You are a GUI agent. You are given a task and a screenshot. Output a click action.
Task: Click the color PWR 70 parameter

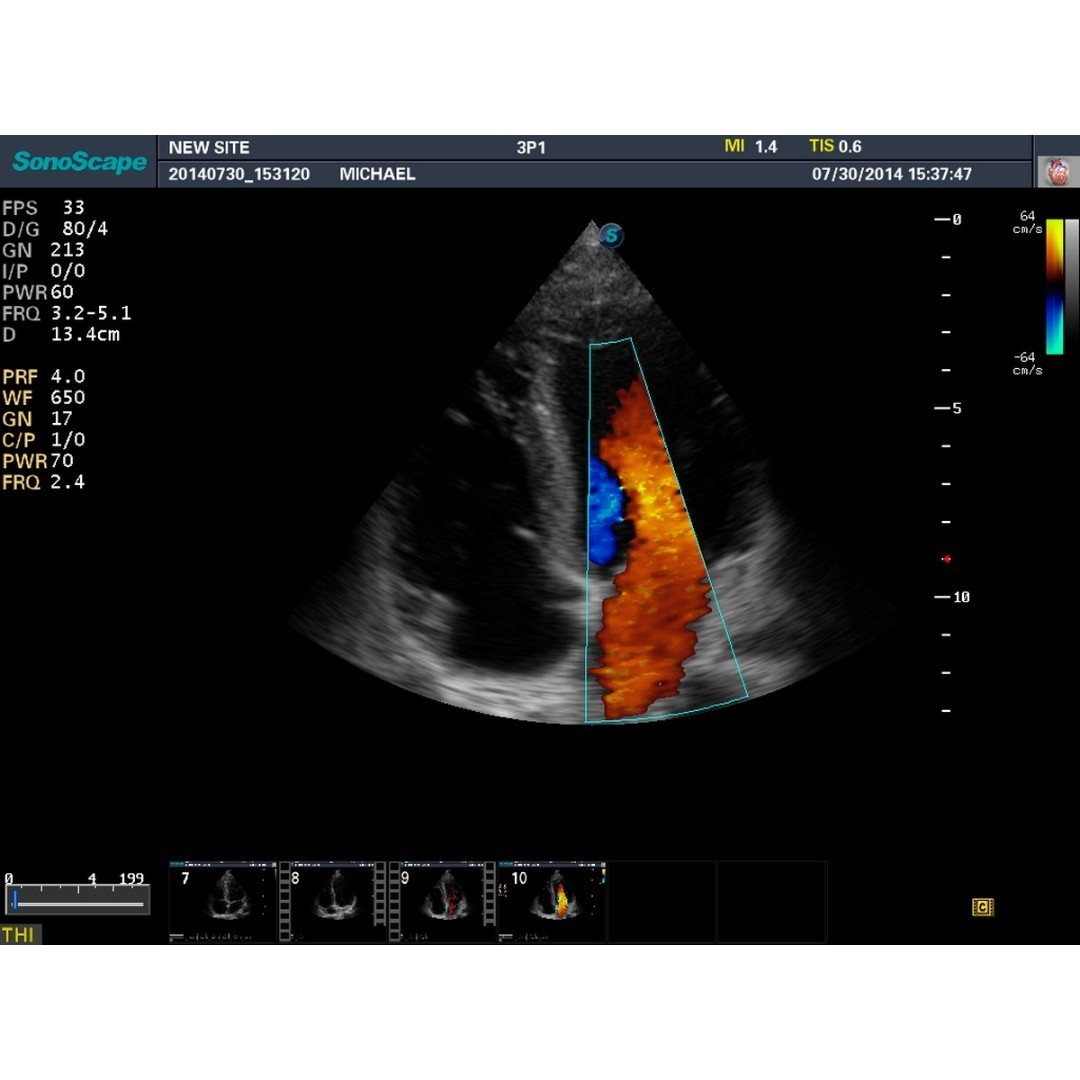[x=38, y=461]
